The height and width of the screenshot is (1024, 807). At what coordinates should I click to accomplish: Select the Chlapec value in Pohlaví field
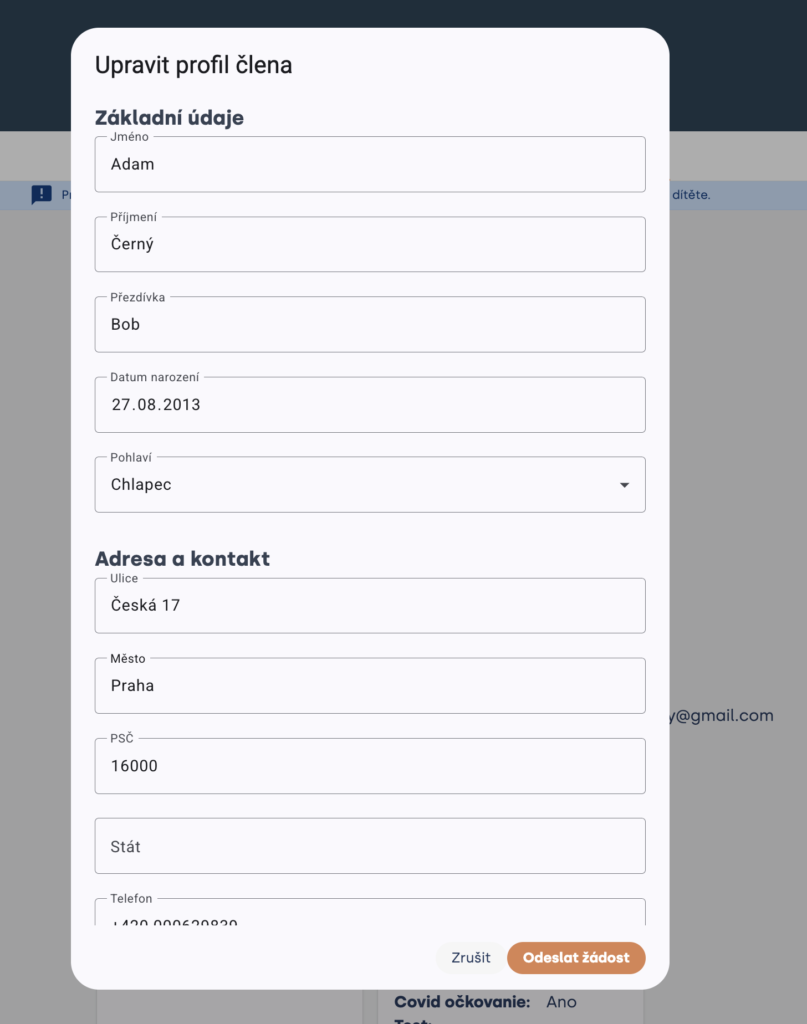tap(141, 485)
